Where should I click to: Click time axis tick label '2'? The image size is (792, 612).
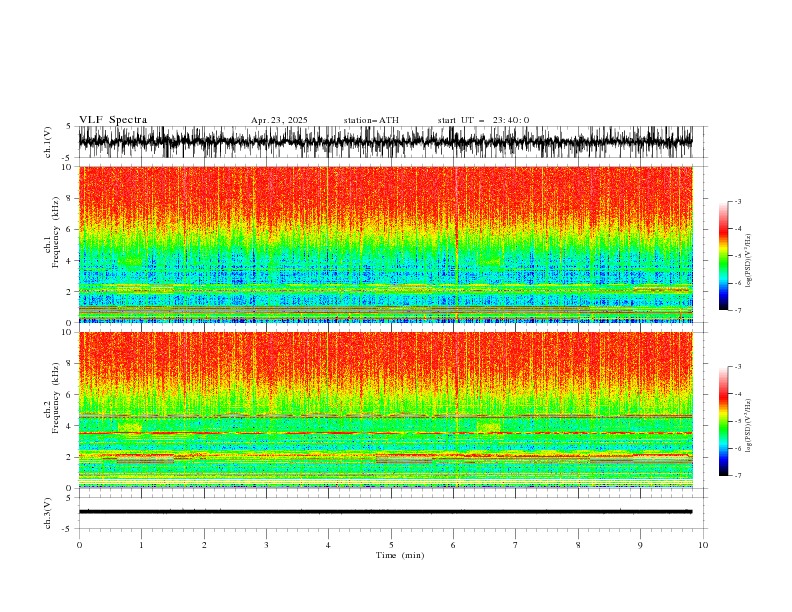click(204, 545)
